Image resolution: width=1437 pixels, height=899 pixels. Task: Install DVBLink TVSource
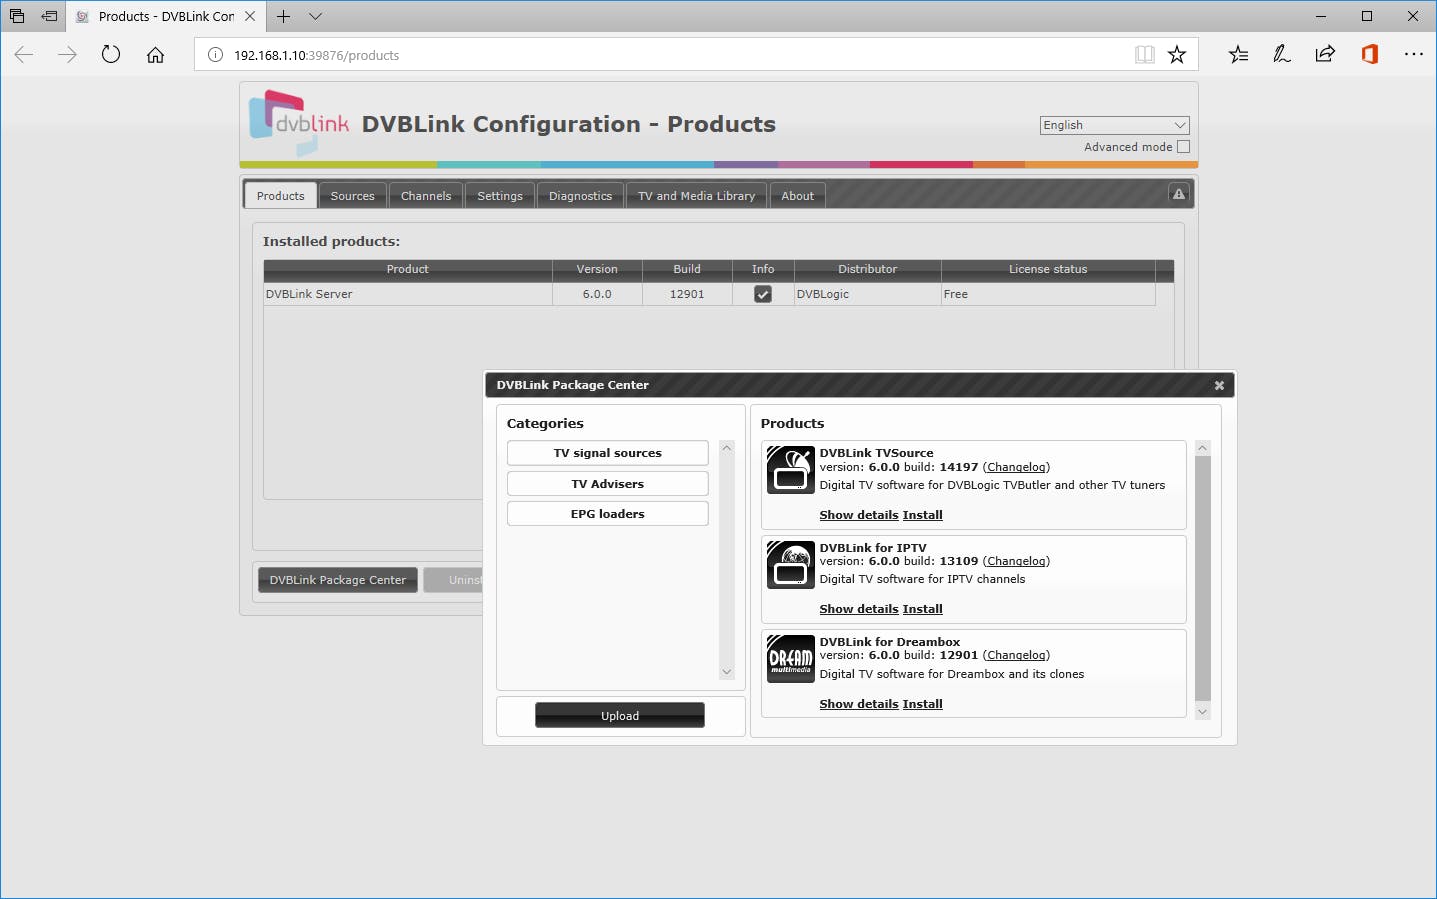tap(923, 515)
